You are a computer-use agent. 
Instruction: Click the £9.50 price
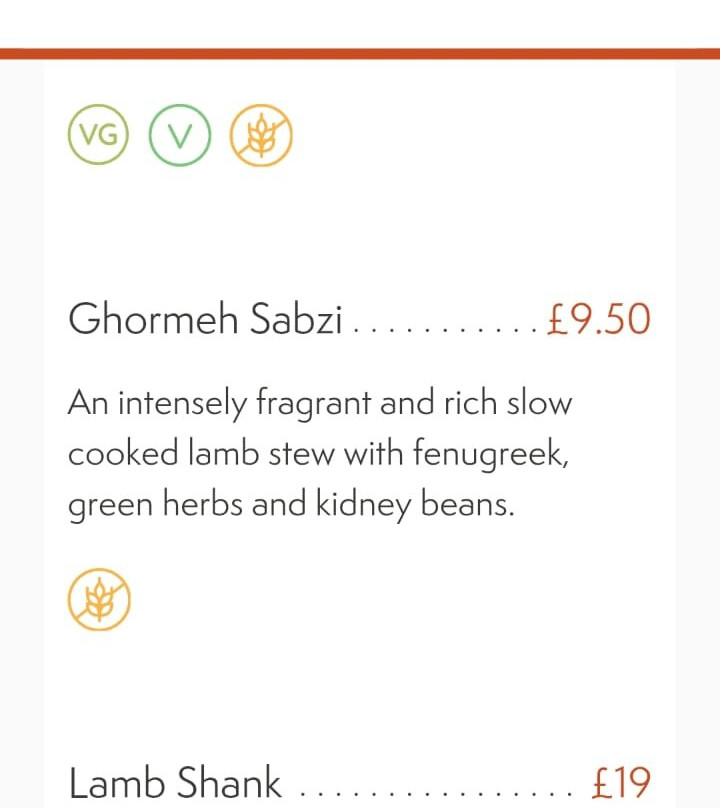coord(599,320)
